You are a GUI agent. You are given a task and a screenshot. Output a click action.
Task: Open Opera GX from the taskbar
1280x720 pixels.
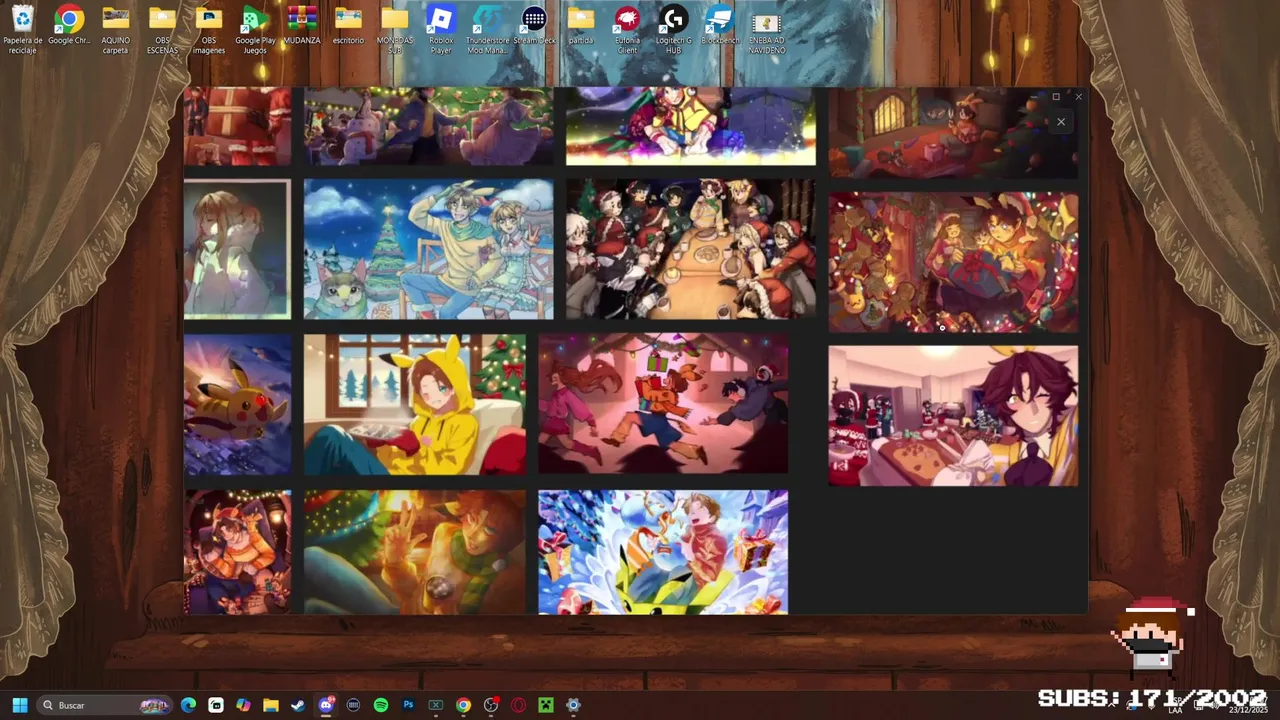[x=518, y=705]
